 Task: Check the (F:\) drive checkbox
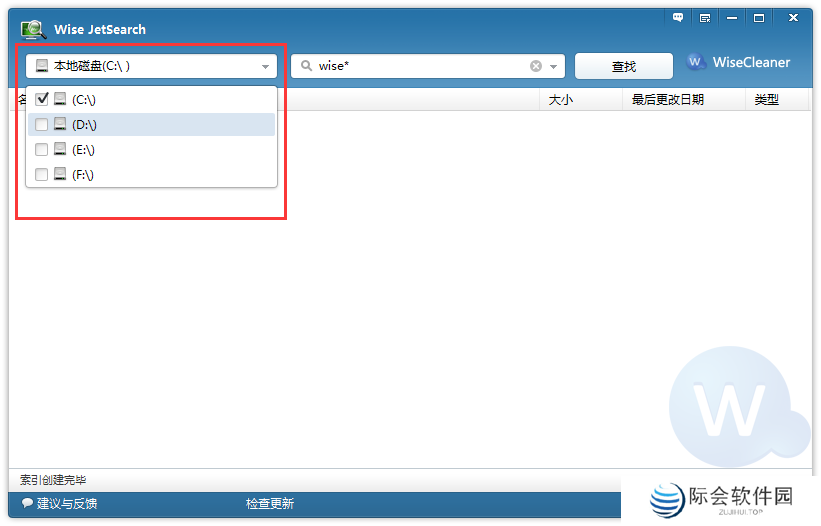click(x=41, y=174)
